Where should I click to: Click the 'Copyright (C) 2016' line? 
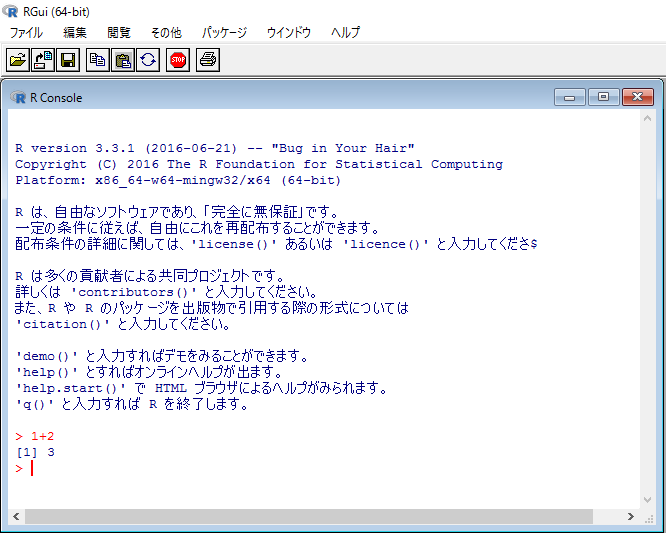point(259,164)
